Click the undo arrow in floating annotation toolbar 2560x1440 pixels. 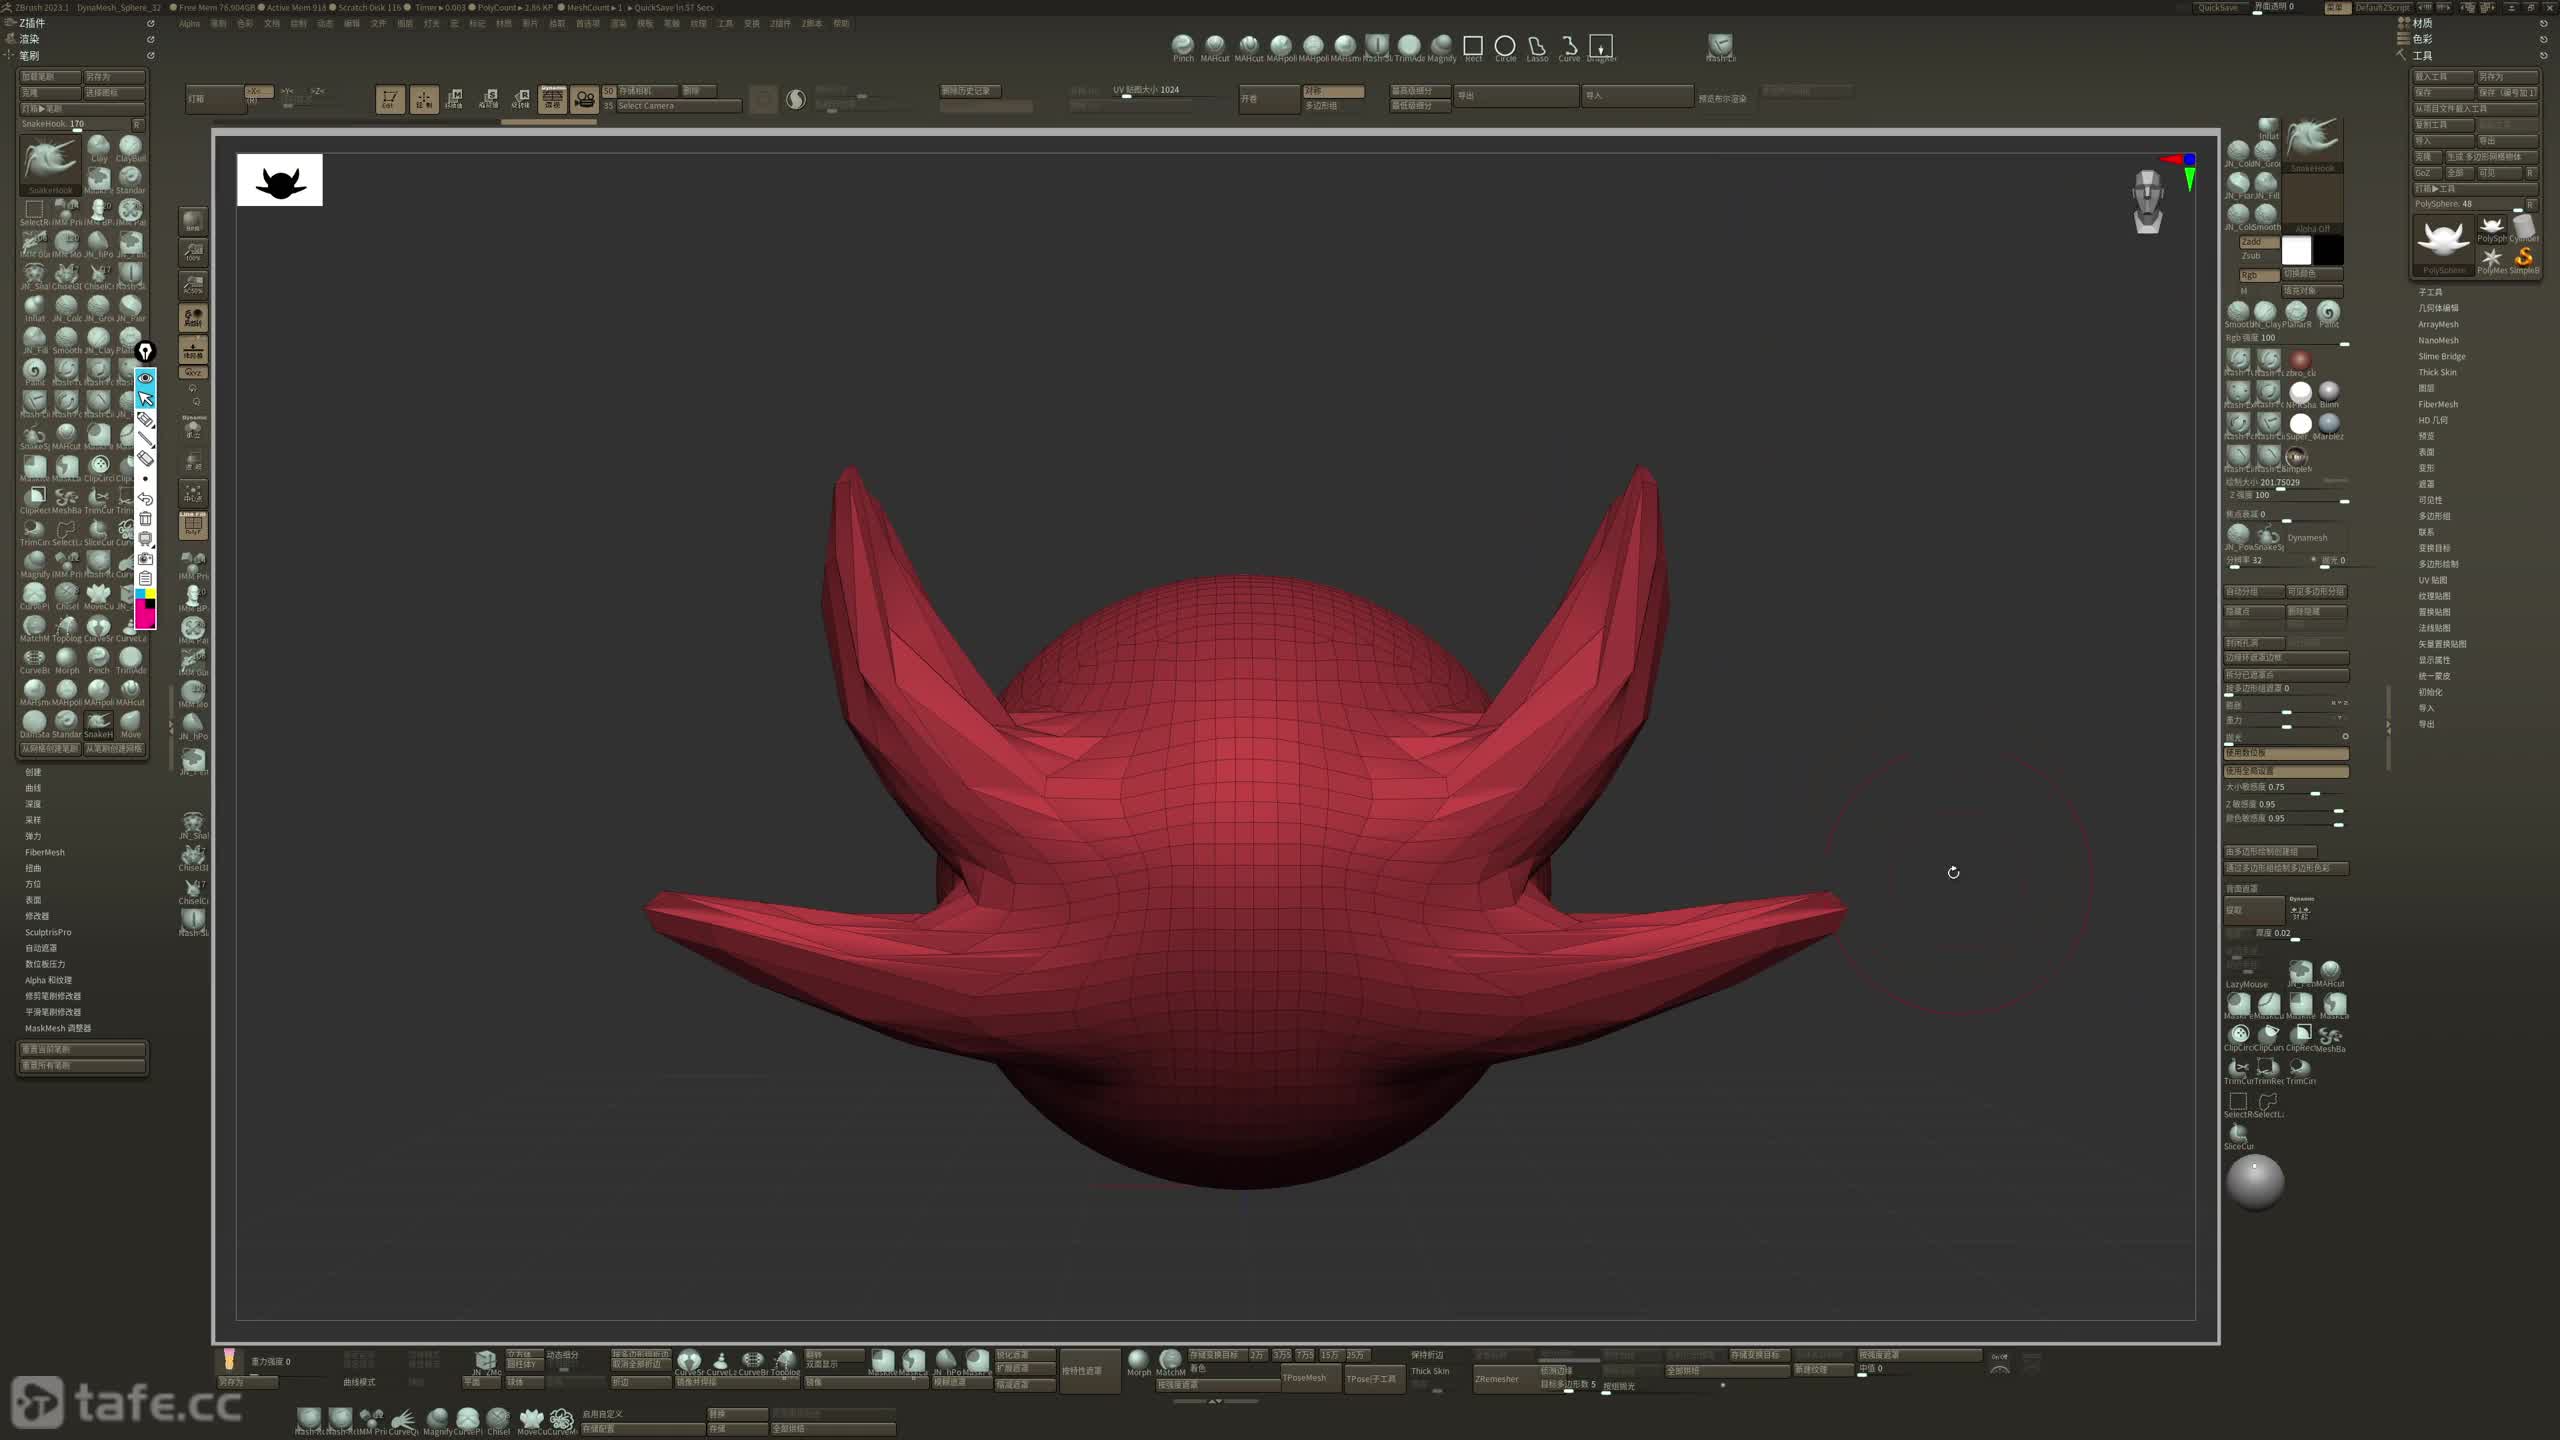coord(145,498)
